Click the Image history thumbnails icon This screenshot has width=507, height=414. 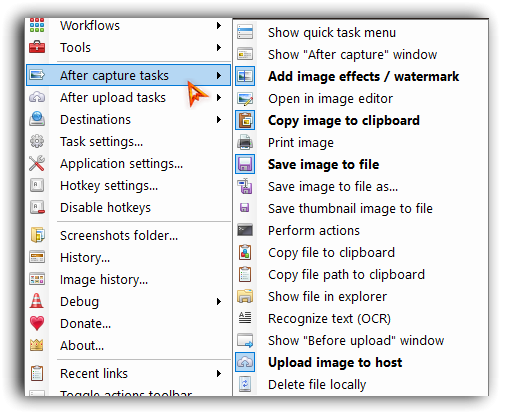37,279
